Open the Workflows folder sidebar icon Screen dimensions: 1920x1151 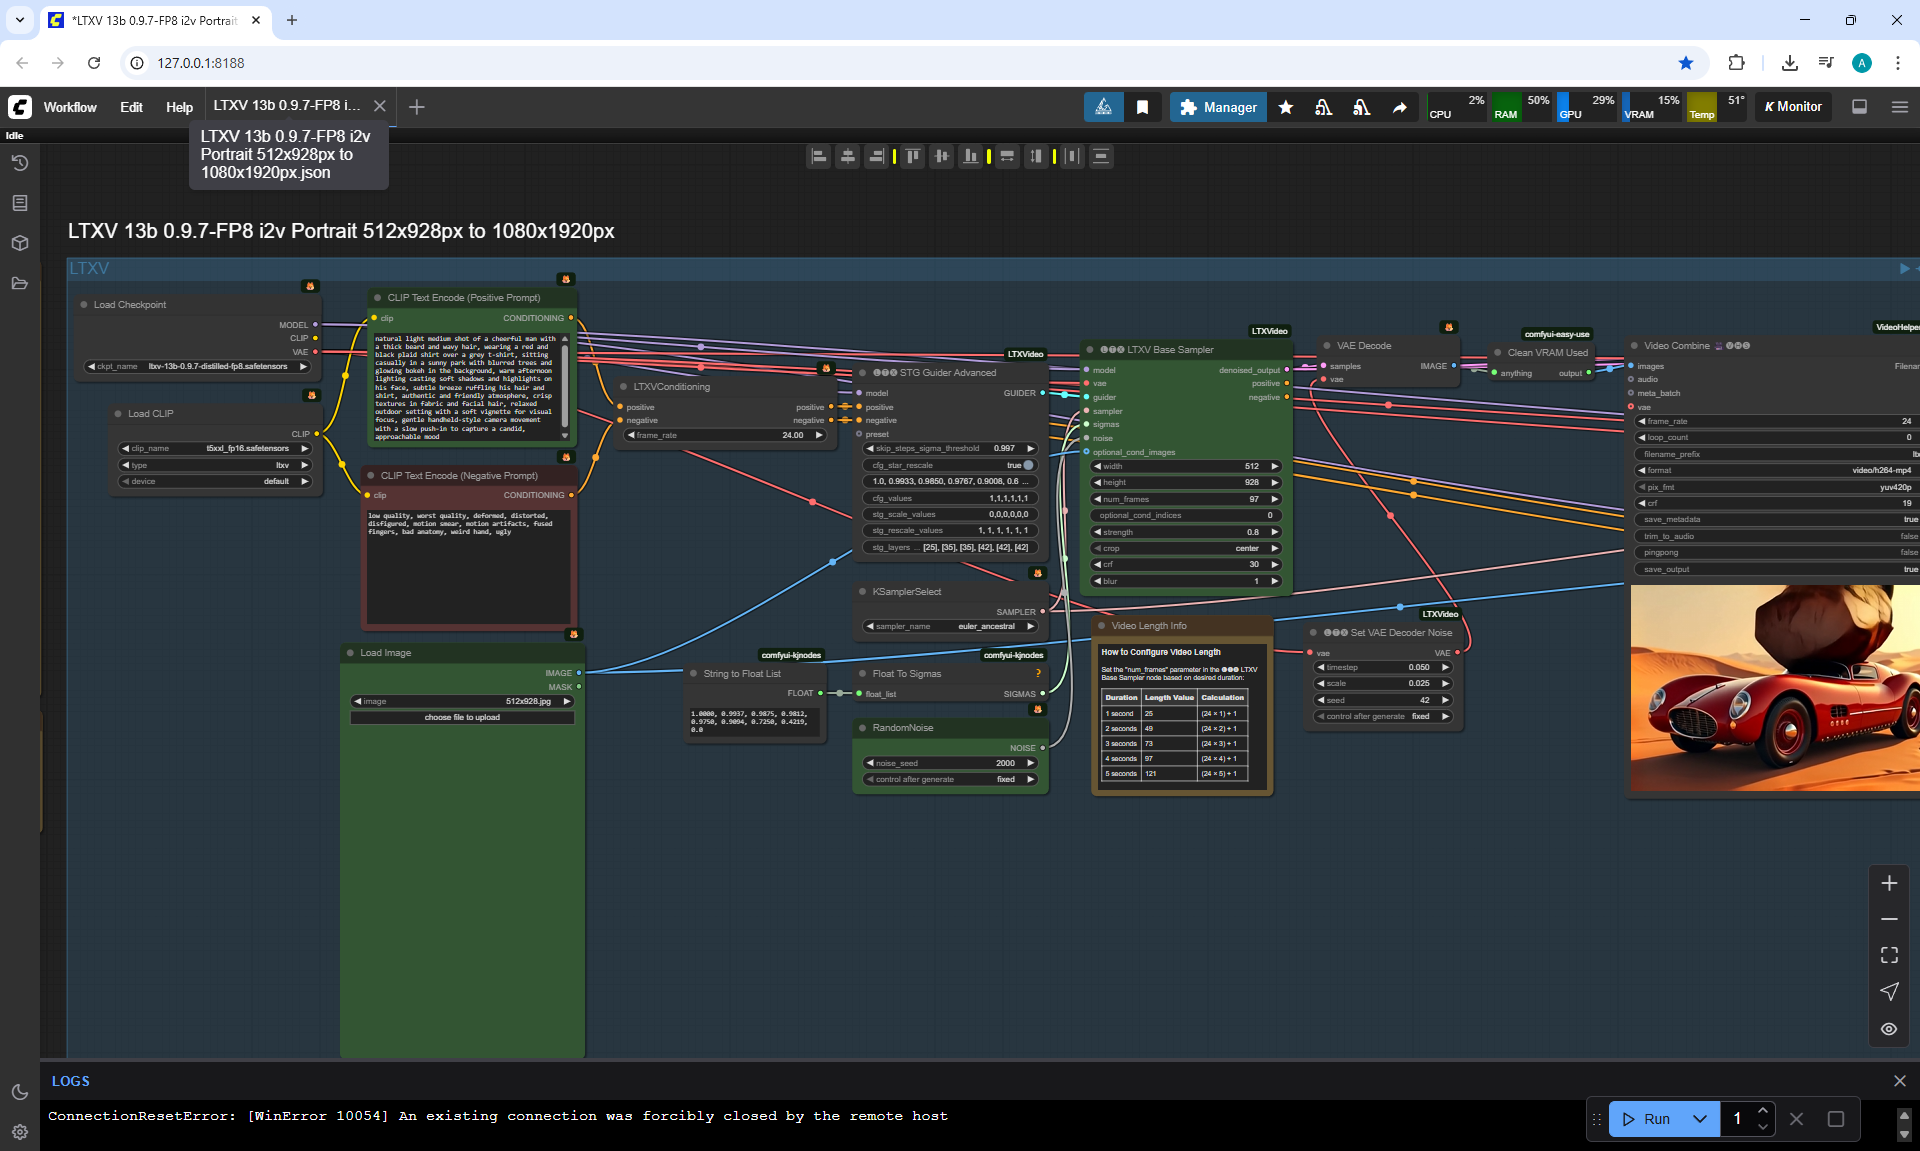pos(19,283)
